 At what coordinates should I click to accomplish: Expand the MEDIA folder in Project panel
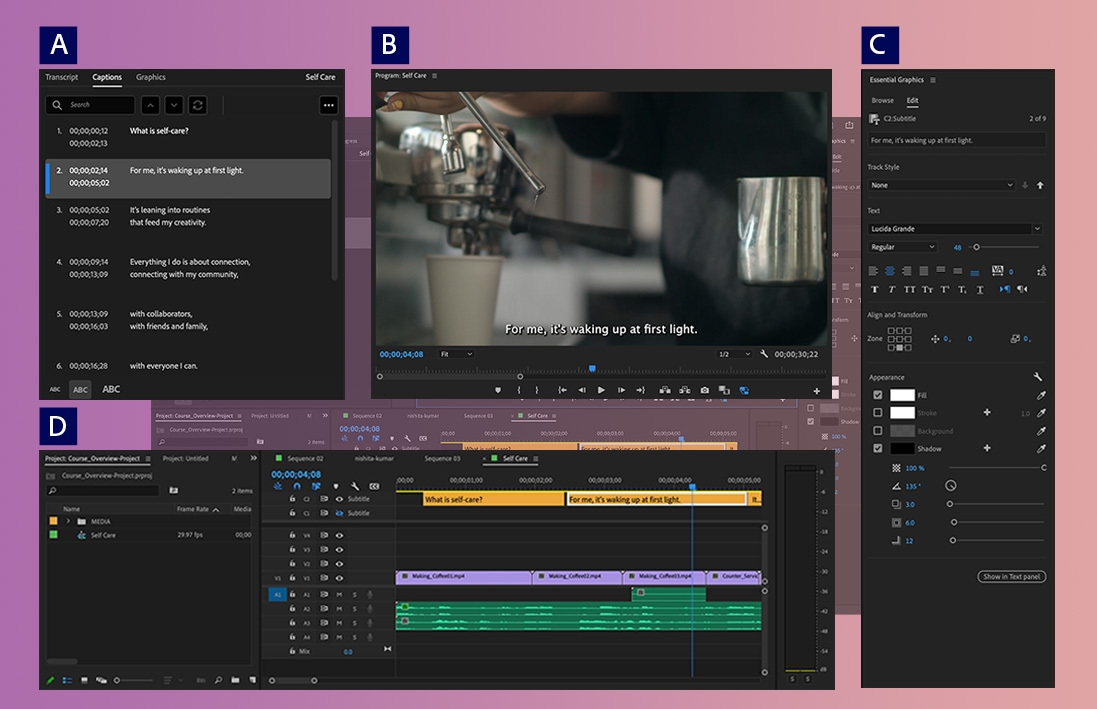pos(68,521)
